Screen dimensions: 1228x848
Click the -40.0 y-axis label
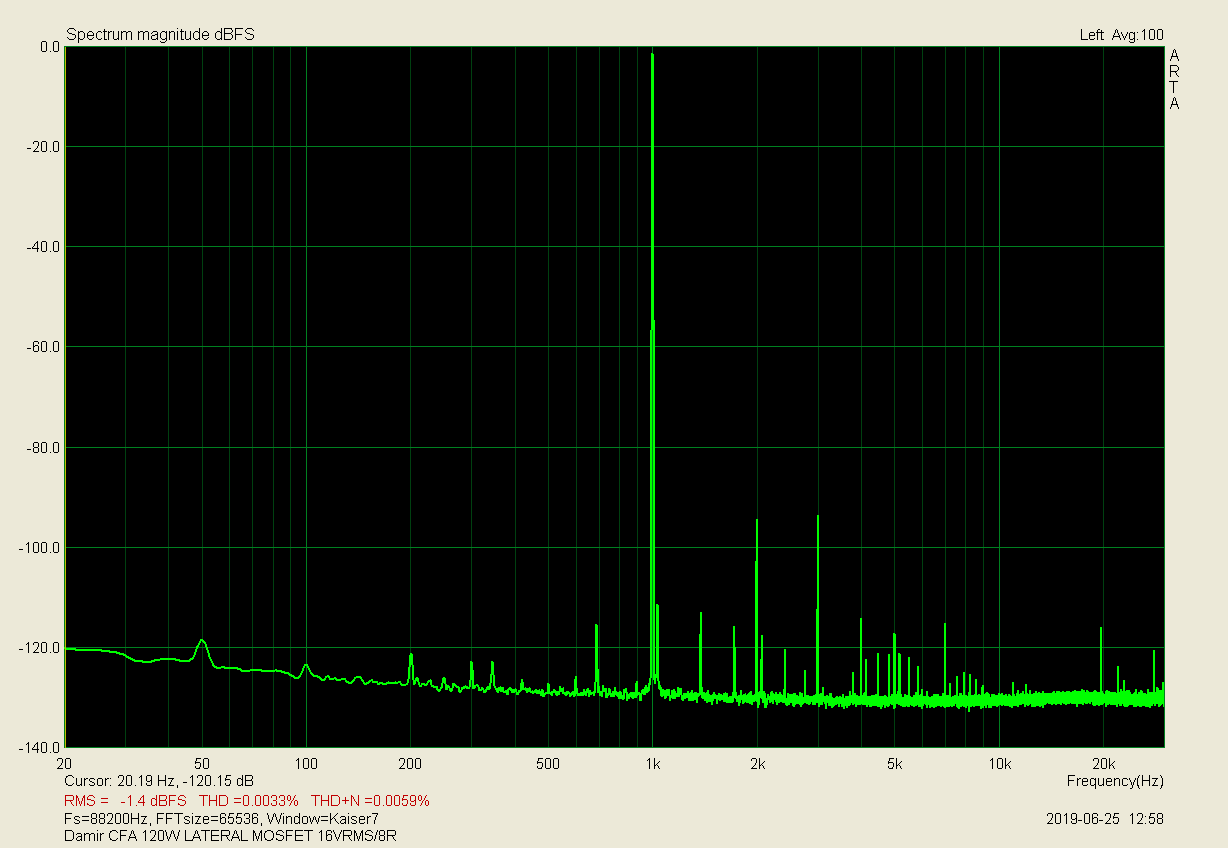pos(45,247)
